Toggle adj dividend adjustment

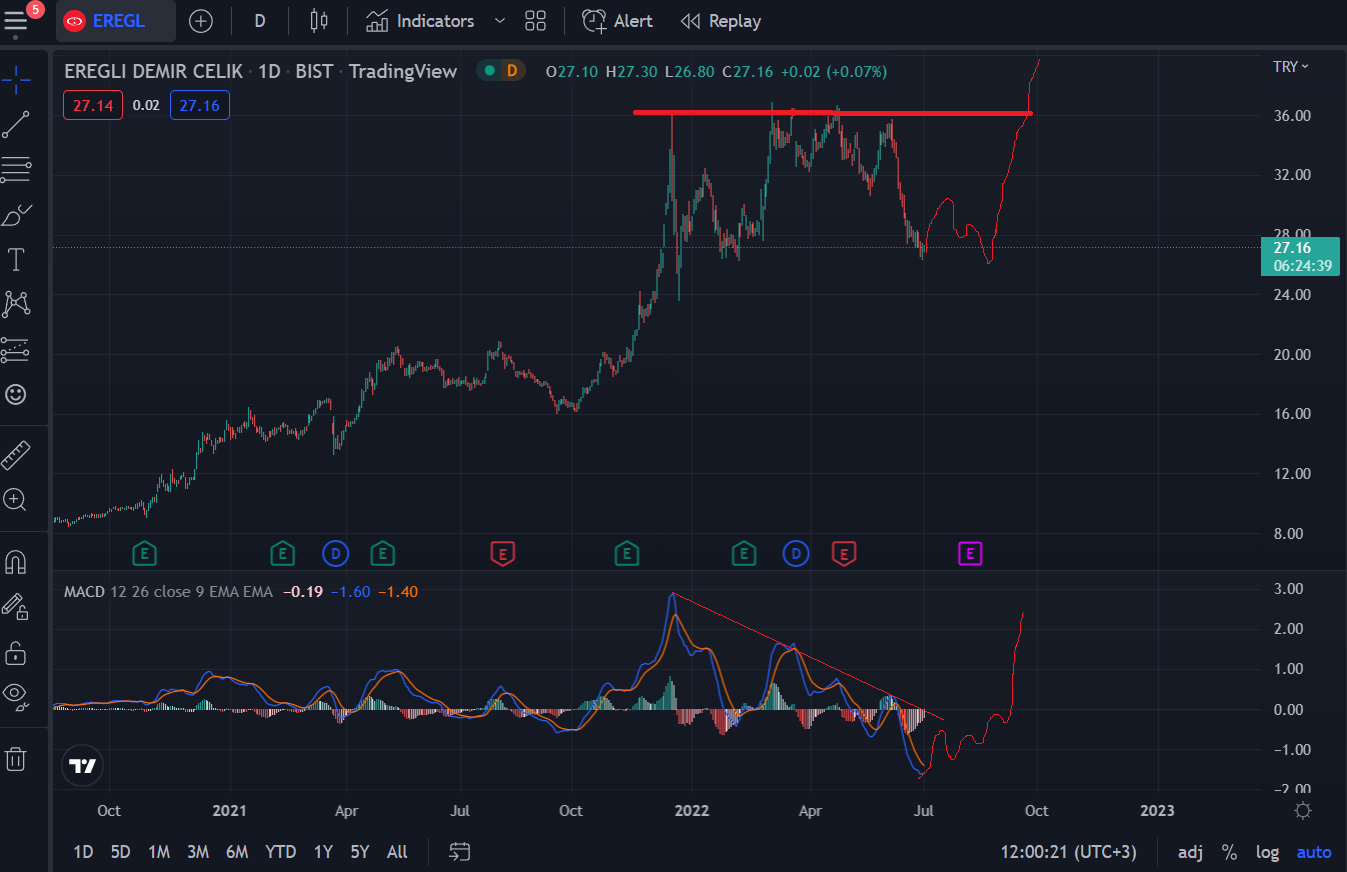click(x=1190, y=852)
